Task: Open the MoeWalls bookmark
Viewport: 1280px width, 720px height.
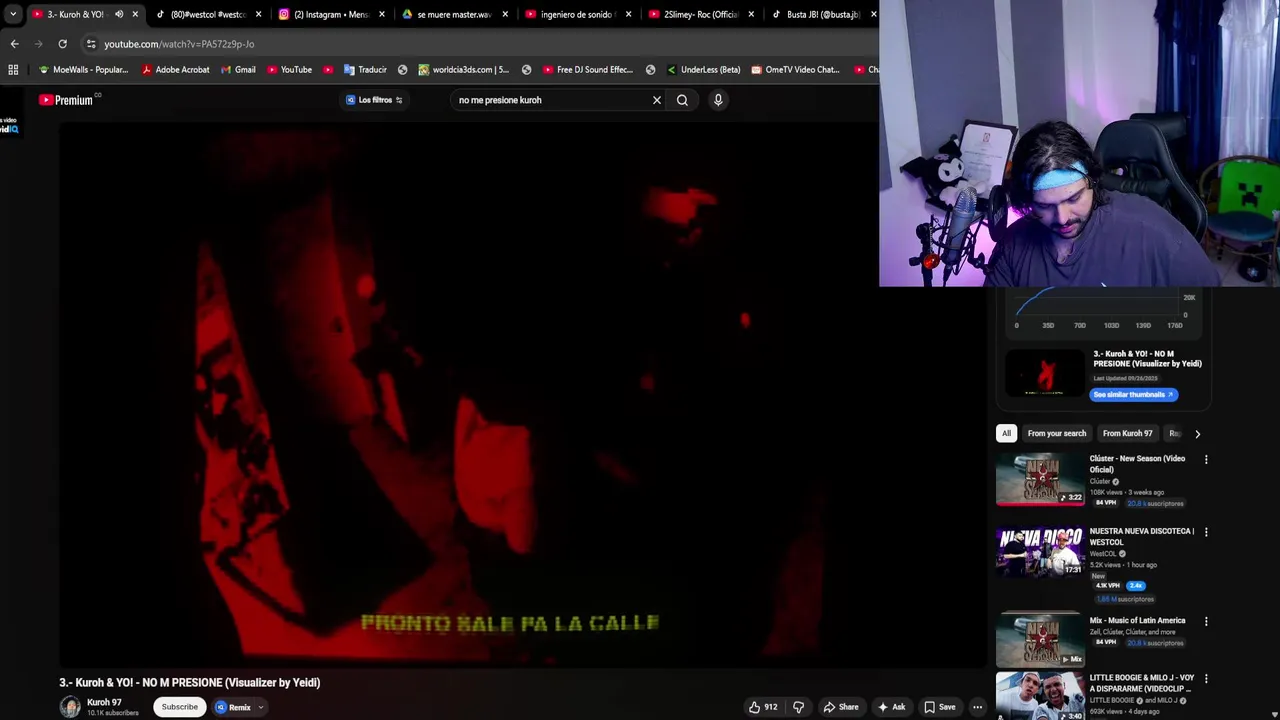Action: pos(83,70)
